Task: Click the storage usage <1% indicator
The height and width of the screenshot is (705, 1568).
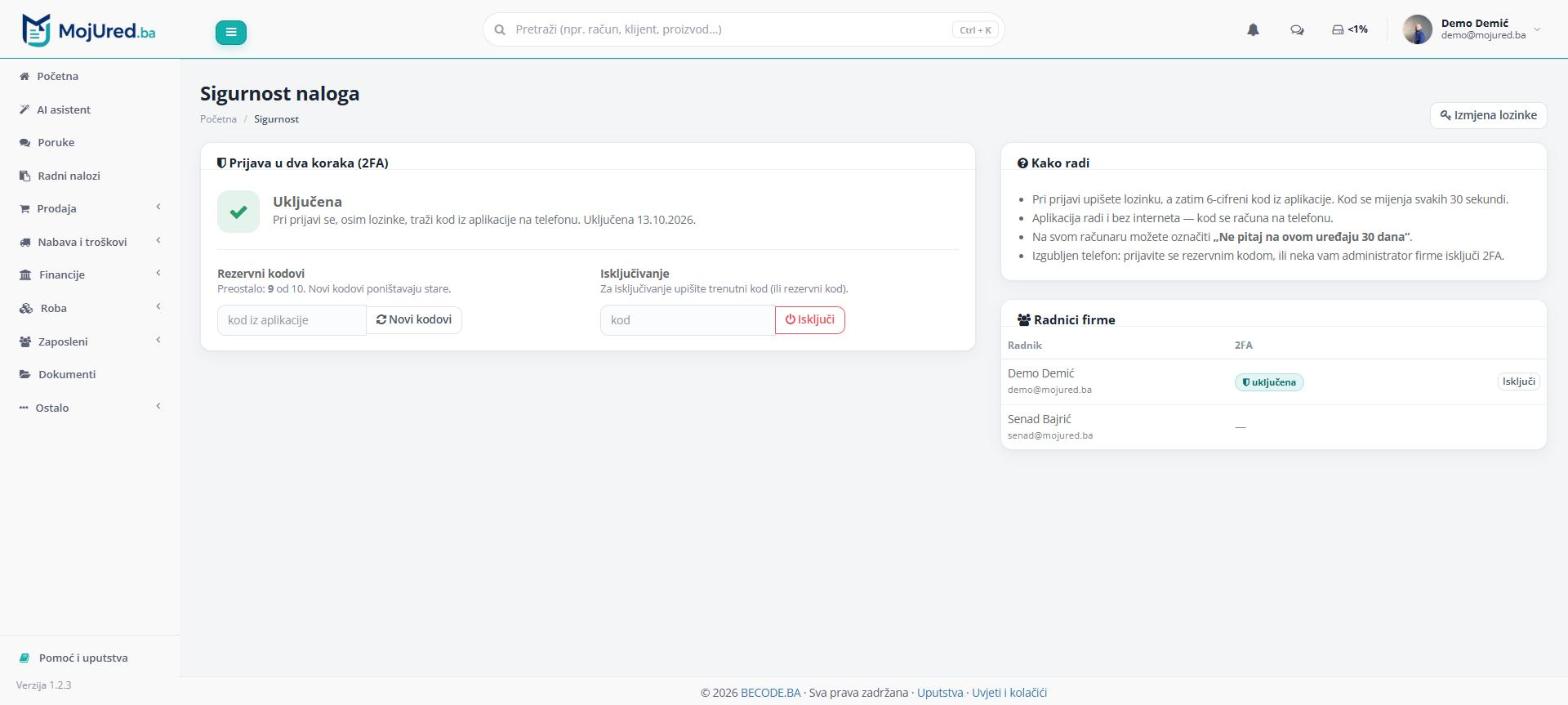Action: tap(1350, 30)
